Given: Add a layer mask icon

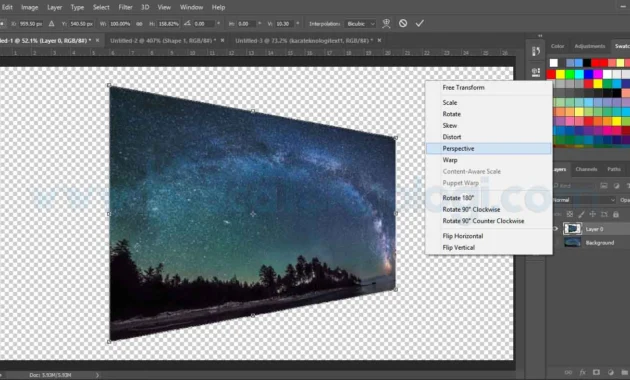Looking at the screenshot, I should pos(596,372).
